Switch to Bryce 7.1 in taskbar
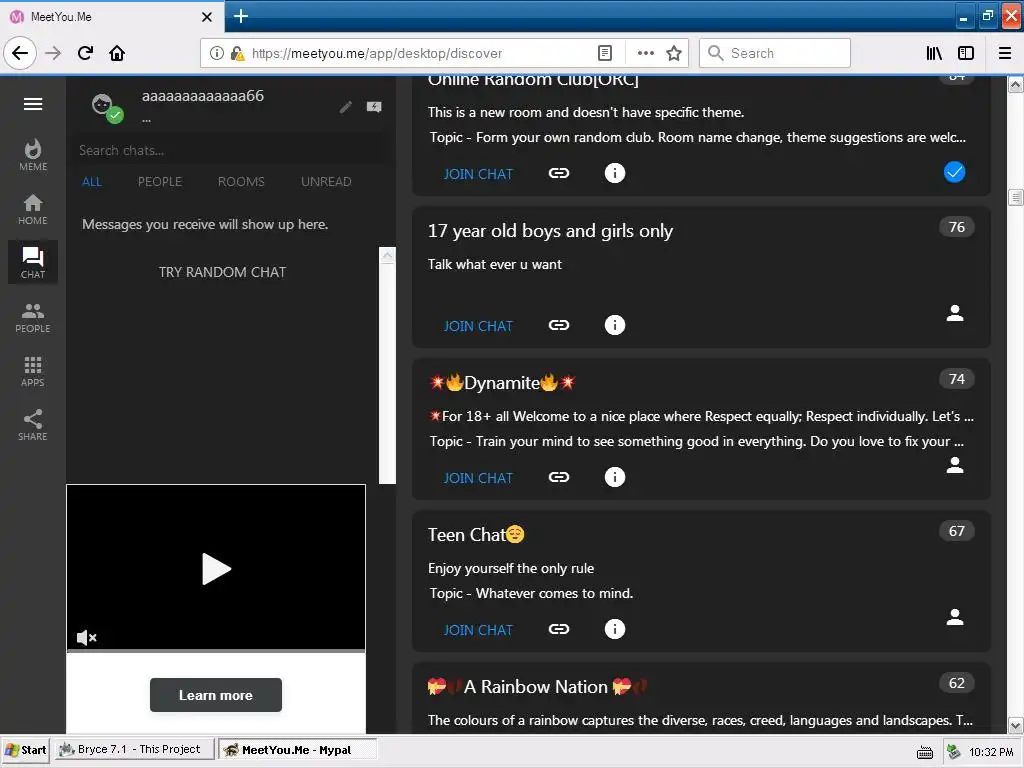This screenshot has width=1024, height=768. click(133, 750)
